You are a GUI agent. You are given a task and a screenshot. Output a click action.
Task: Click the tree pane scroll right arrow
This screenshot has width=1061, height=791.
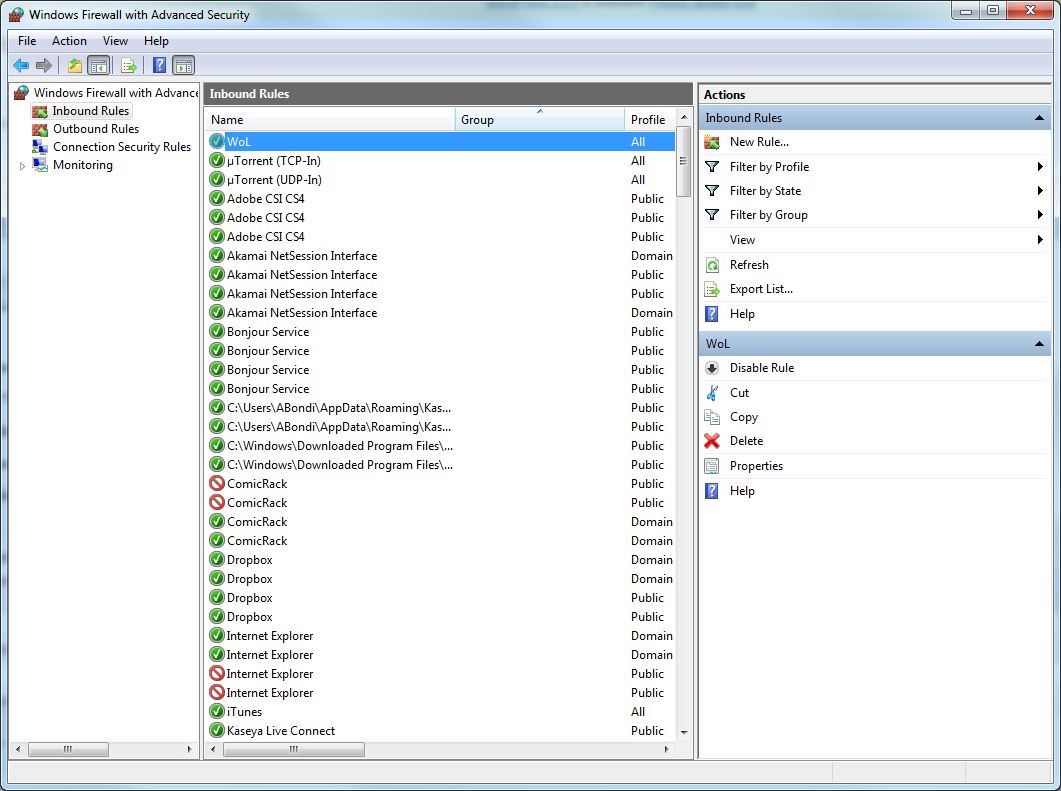(189, 749)
